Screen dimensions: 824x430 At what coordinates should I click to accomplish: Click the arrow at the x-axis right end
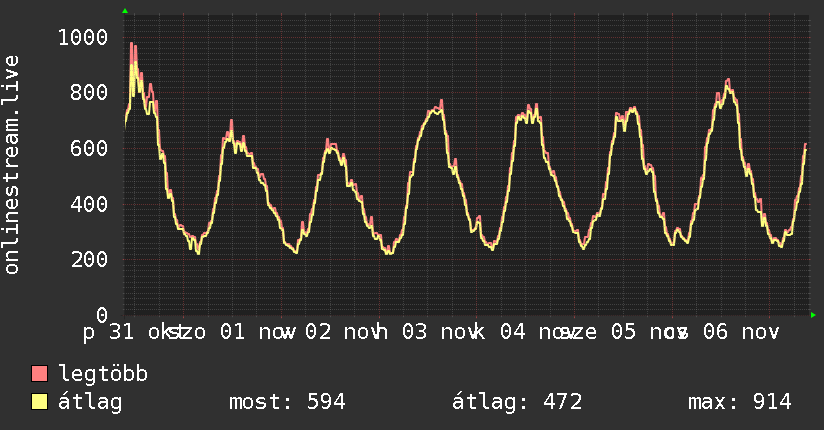814,315
